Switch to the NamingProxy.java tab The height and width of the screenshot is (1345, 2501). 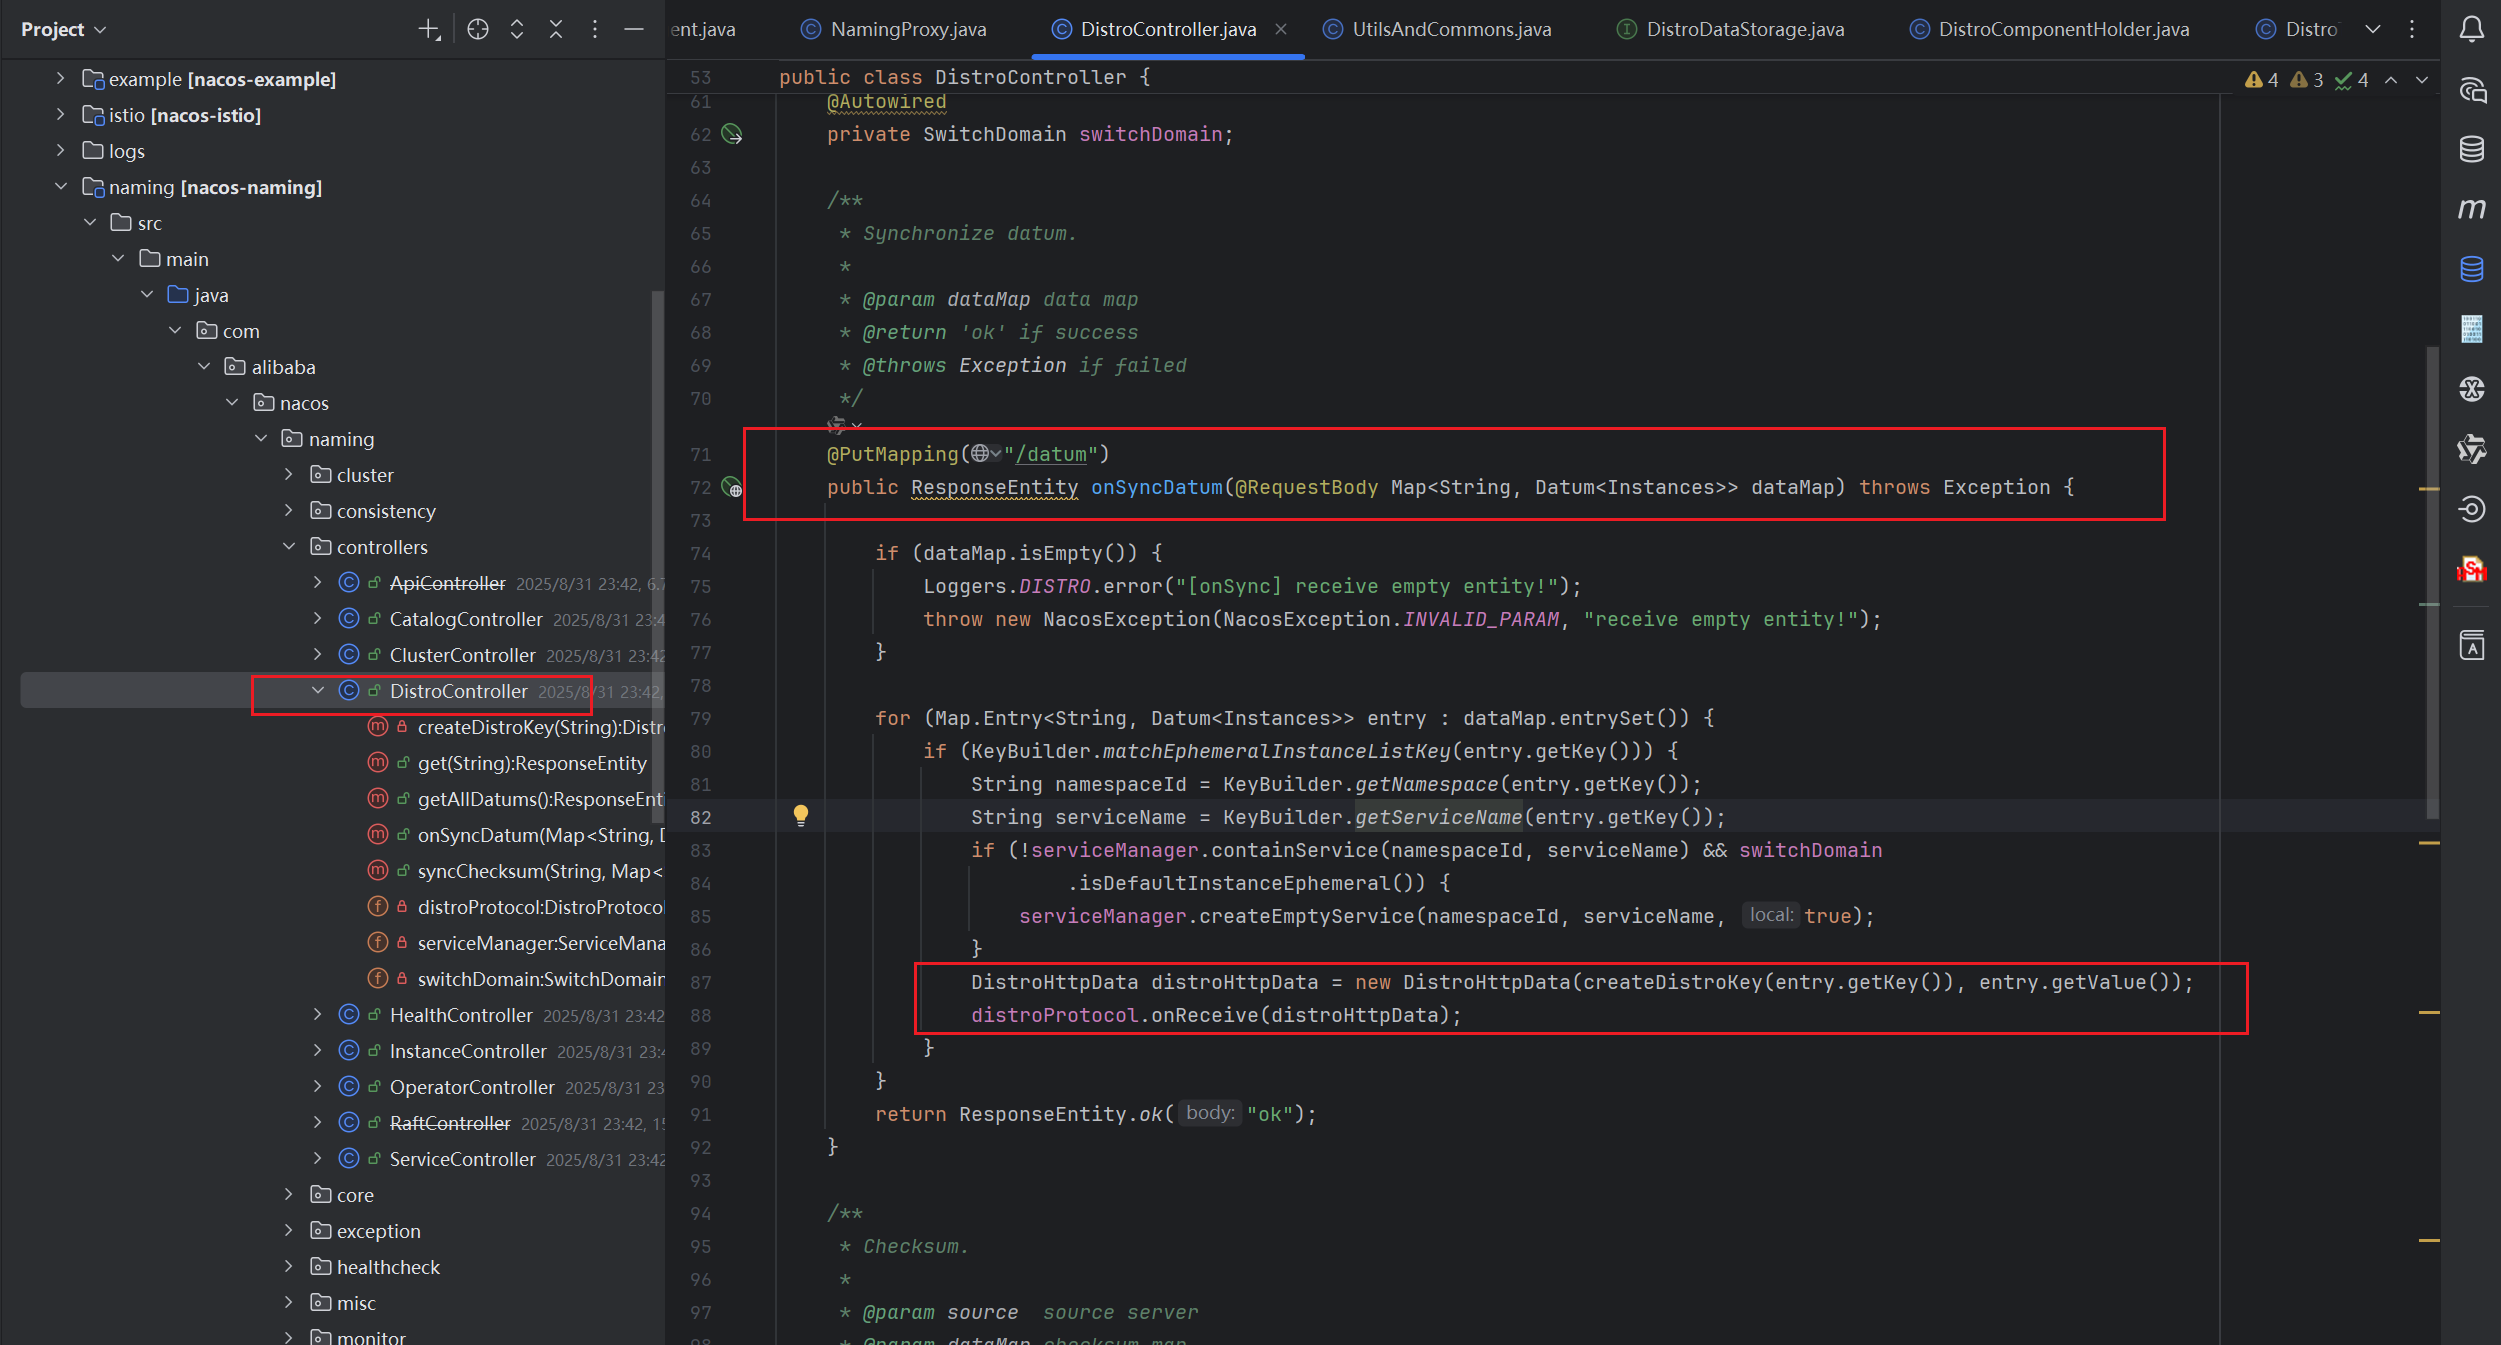[x=907, y=30]
